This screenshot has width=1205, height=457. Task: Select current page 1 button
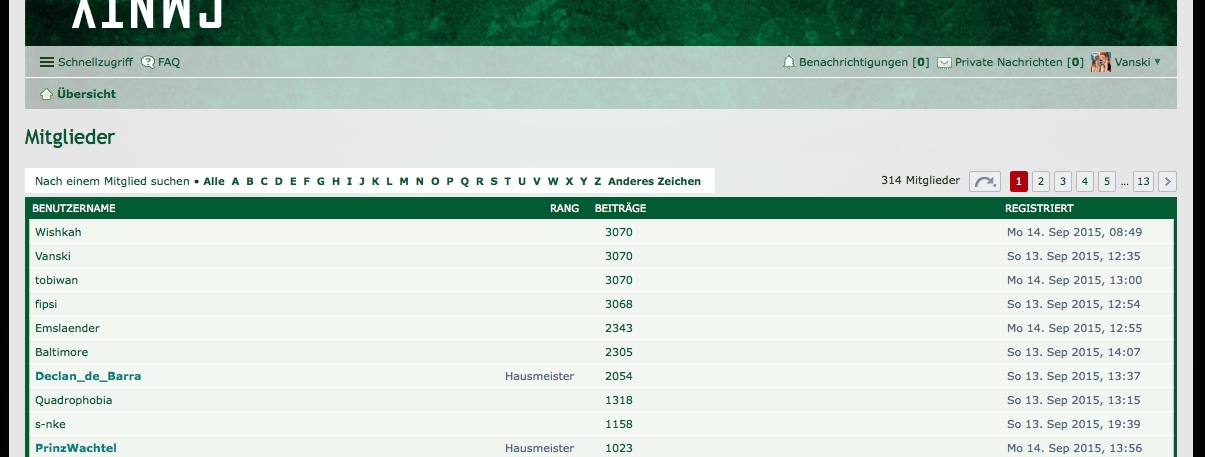(1019, 181)
